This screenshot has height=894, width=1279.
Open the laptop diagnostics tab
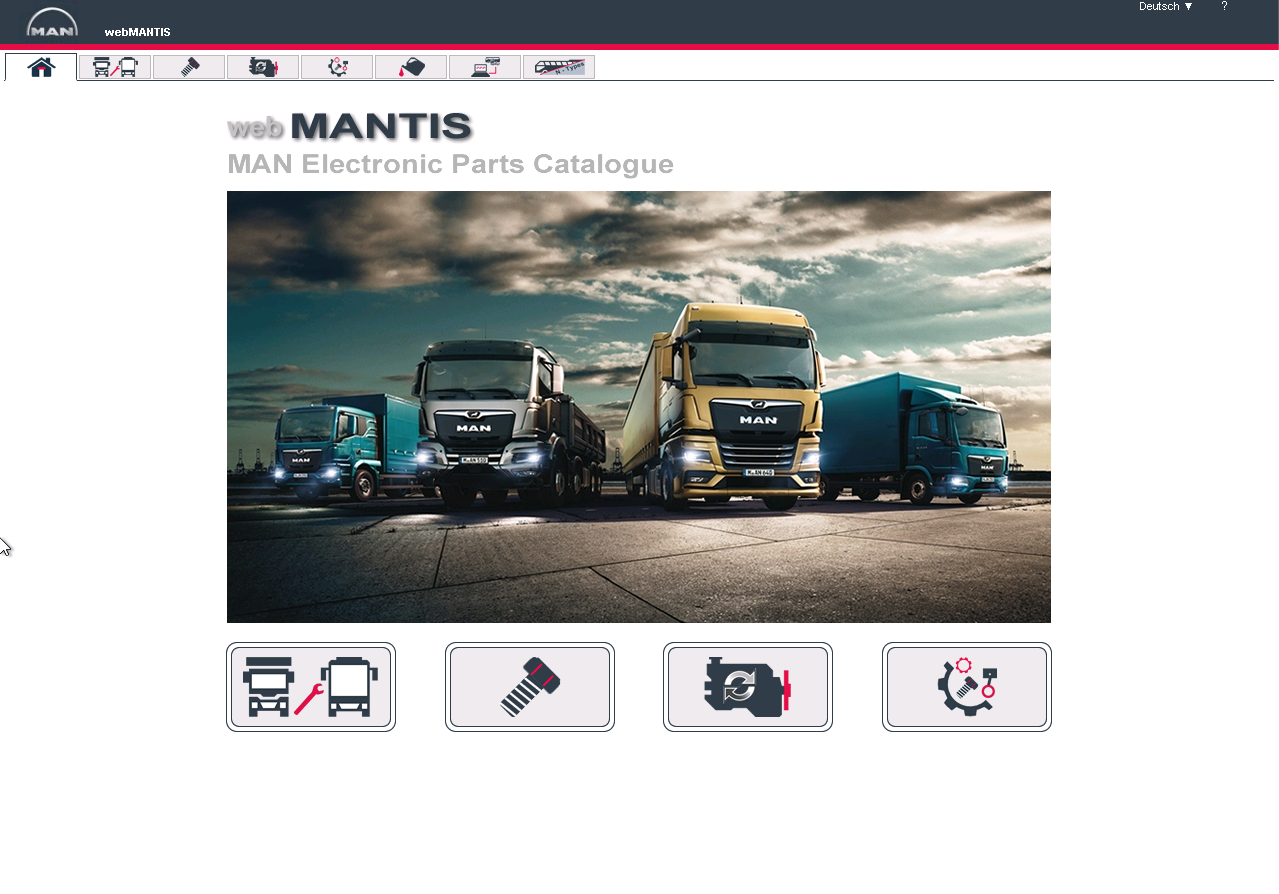pos(485,67)
